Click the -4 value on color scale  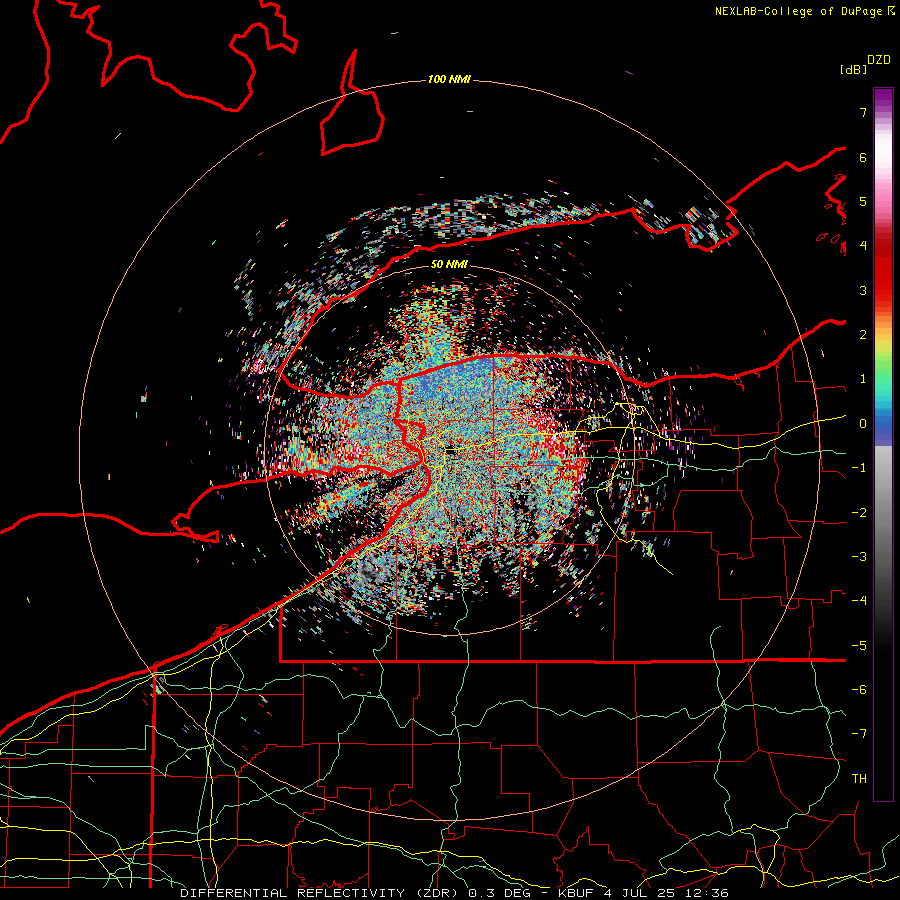pyautogui.click(x=859, y=601)
